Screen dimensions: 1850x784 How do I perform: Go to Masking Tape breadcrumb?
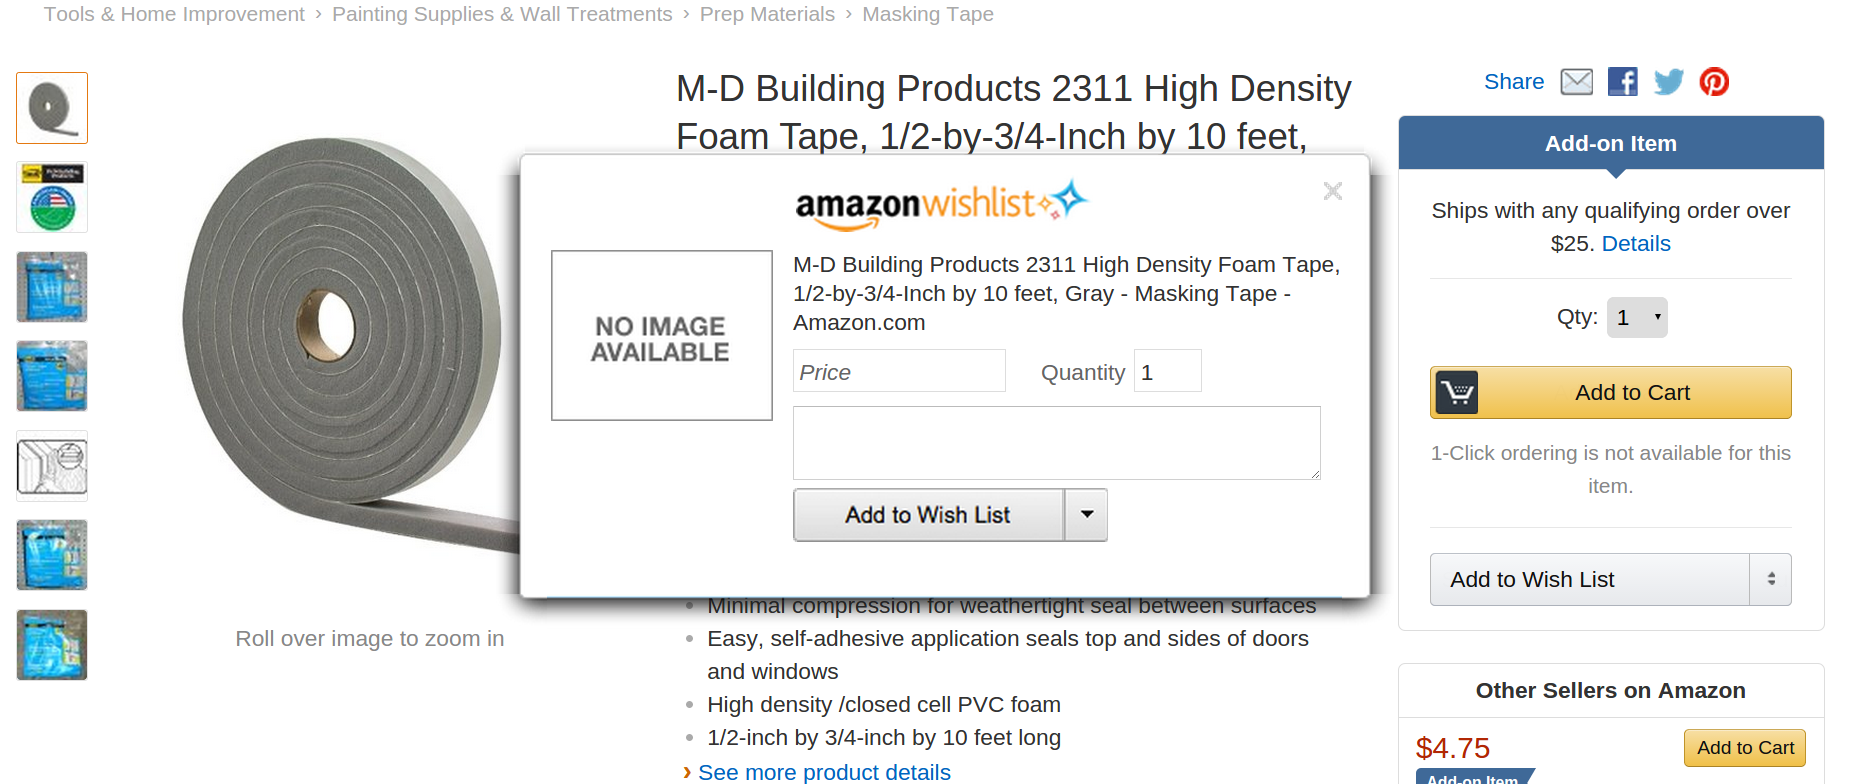928,14
